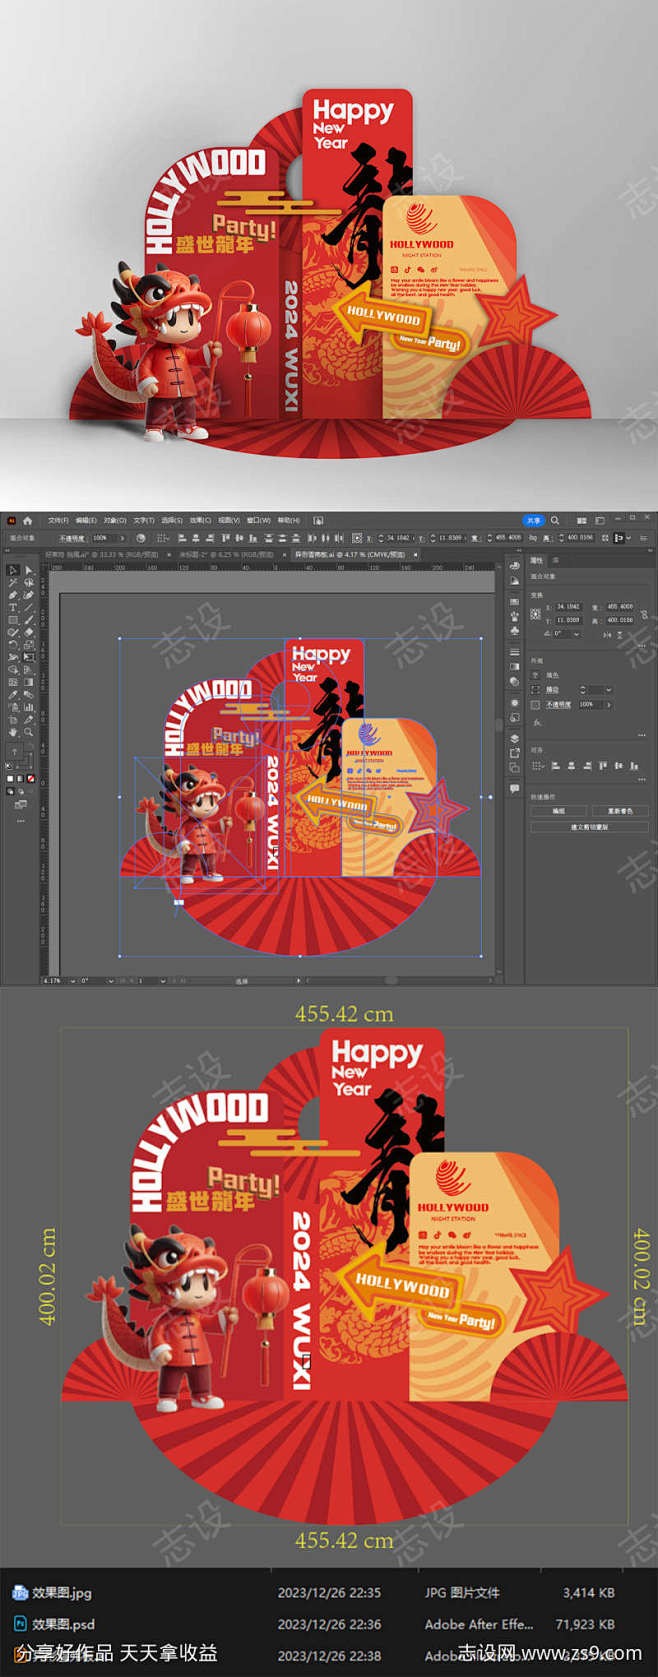Image resolution: width=658 pixels, height=1677 pixels.
Task: Select the Hand tool
Action: [x=13, y=731]
